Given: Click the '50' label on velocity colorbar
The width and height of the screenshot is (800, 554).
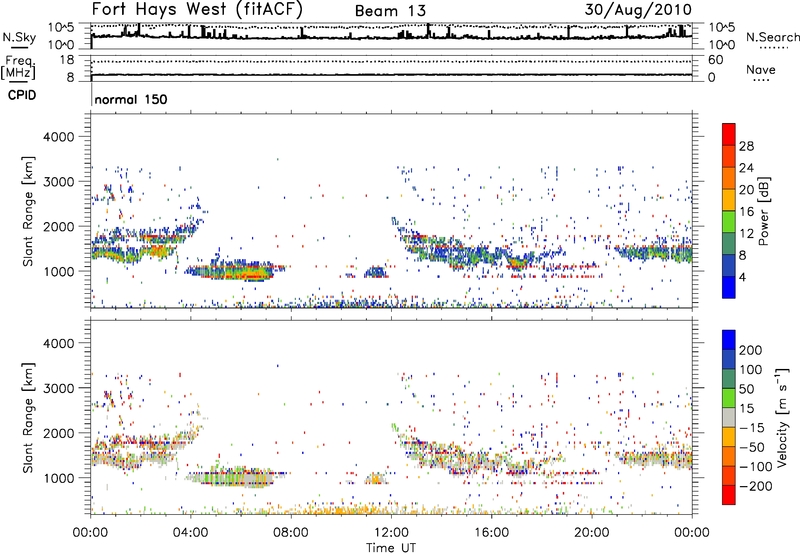Looking at the screenshot, I should 747,389.
